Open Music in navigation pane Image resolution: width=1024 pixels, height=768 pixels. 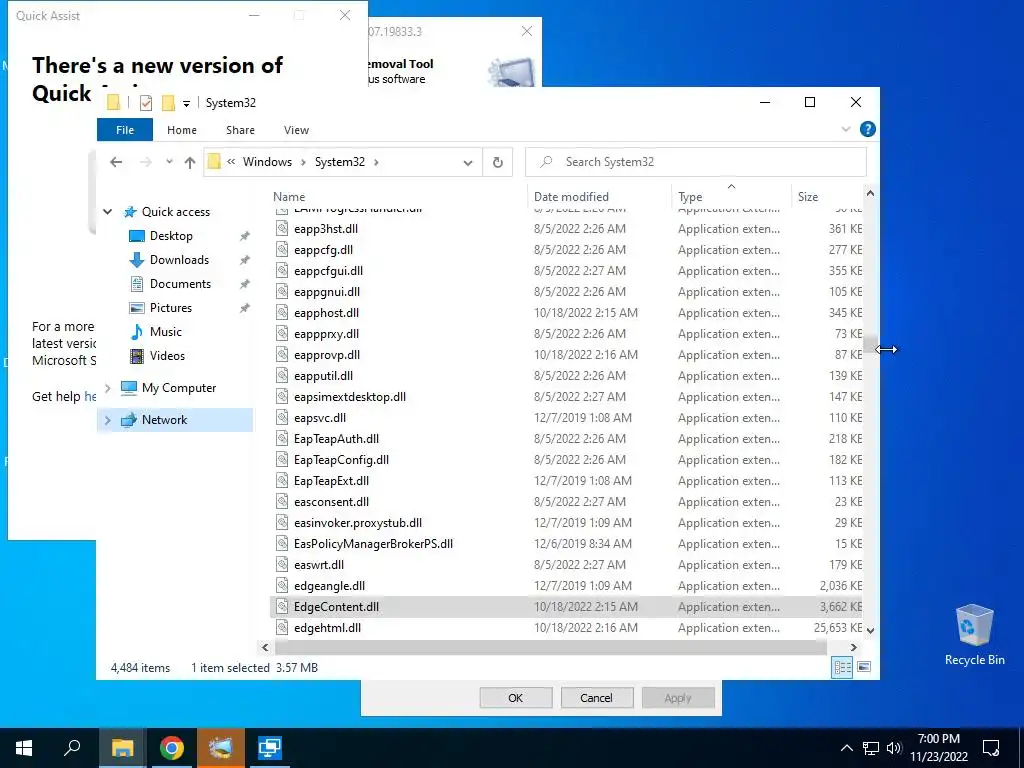(x=165, y=332)
